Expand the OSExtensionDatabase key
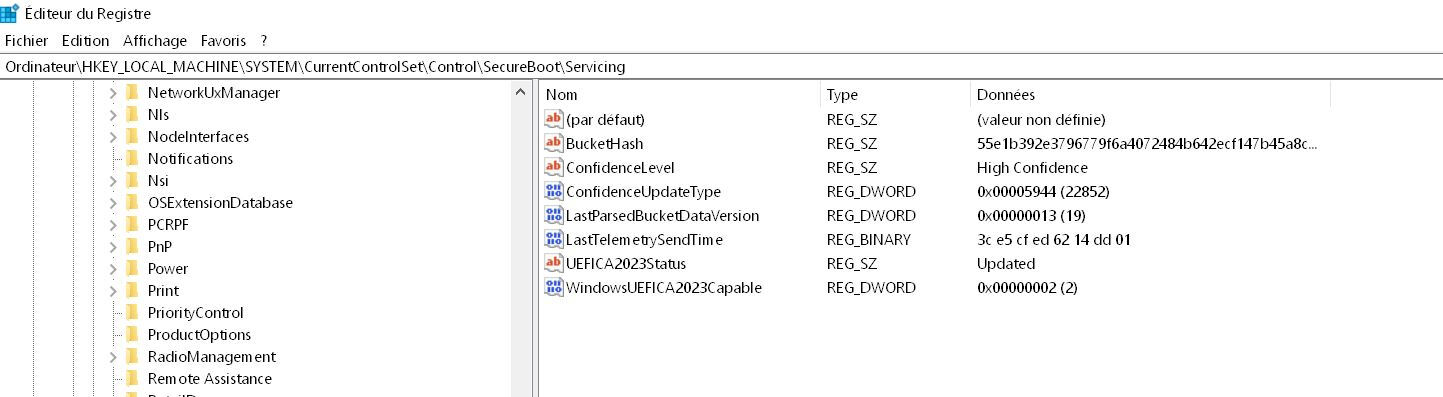Screen dimensions: 1443x397 113,203
